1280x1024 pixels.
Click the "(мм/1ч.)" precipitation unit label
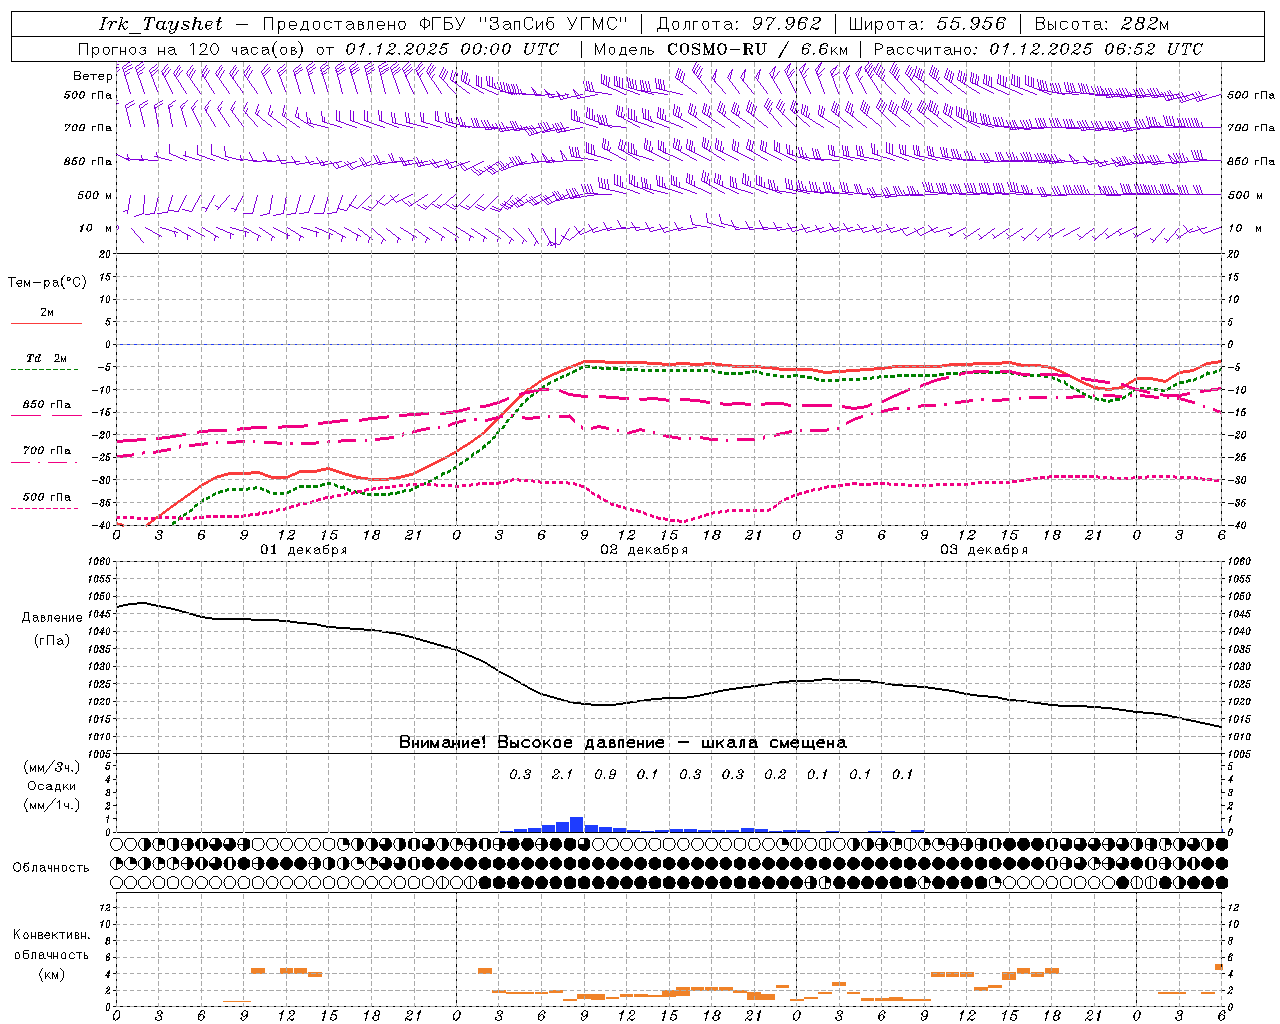52,805
